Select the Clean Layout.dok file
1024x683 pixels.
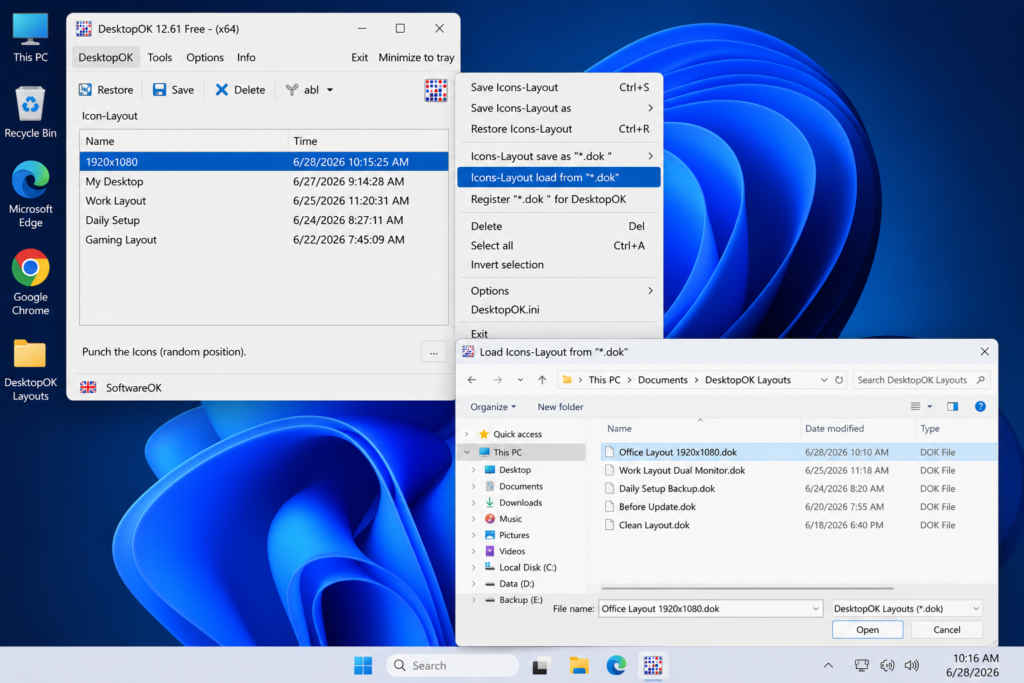(798, 525)
